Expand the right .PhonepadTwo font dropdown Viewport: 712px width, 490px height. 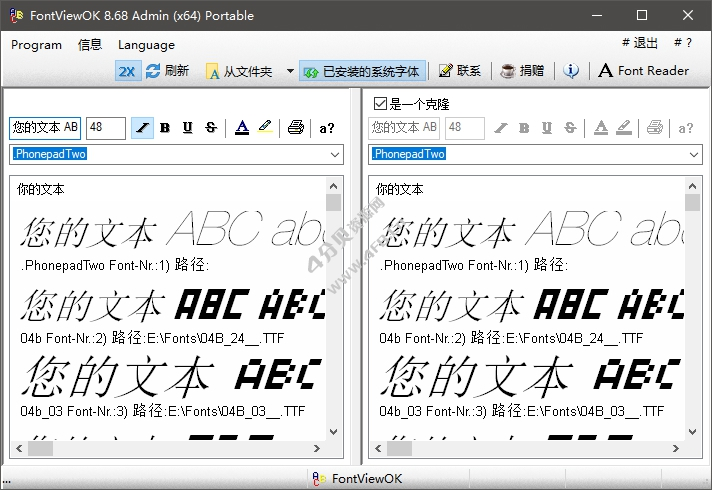coord(693,155)
